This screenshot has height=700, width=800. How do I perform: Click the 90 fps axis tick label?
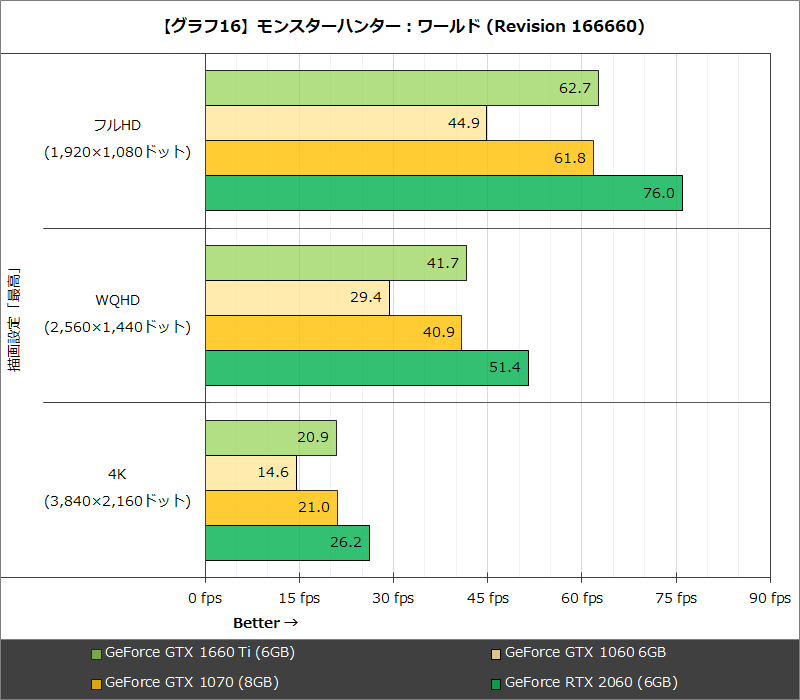coord(770,598)
